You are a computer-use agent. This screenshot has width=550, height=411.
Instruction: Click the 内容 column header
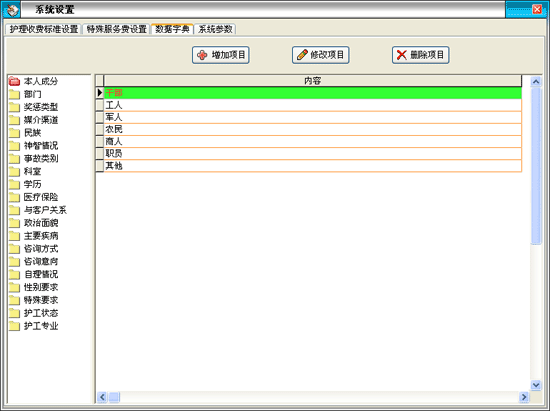click(x=313, y=81)
